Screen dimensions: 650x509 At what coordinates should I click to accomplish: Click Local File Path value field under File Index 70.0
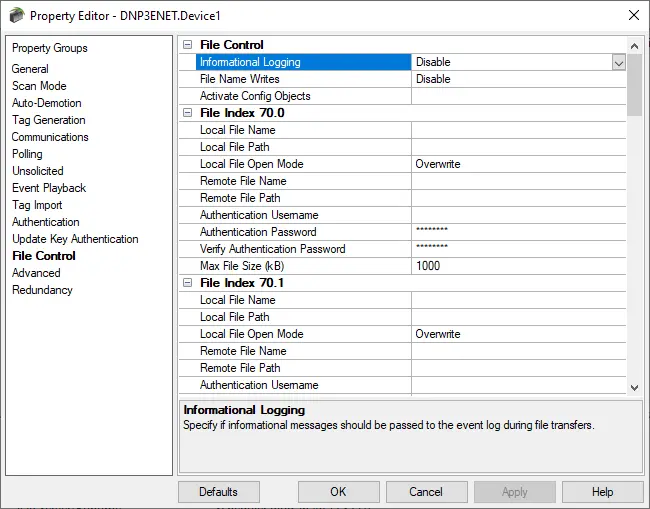[519, 147]
